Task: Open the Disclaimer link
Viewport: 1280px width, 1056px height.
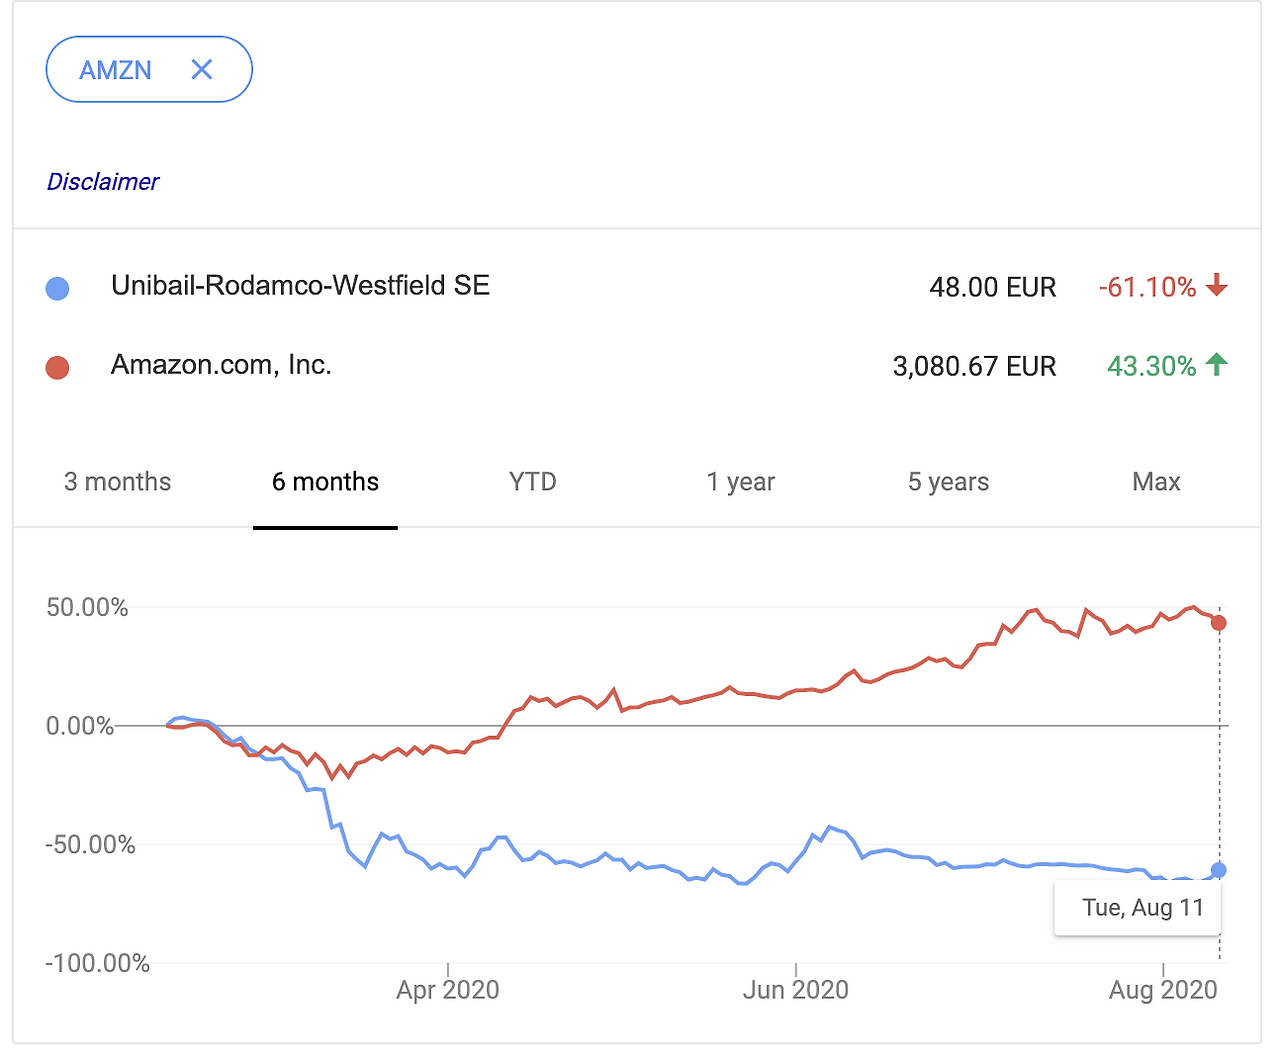Action: click(103, 182)
